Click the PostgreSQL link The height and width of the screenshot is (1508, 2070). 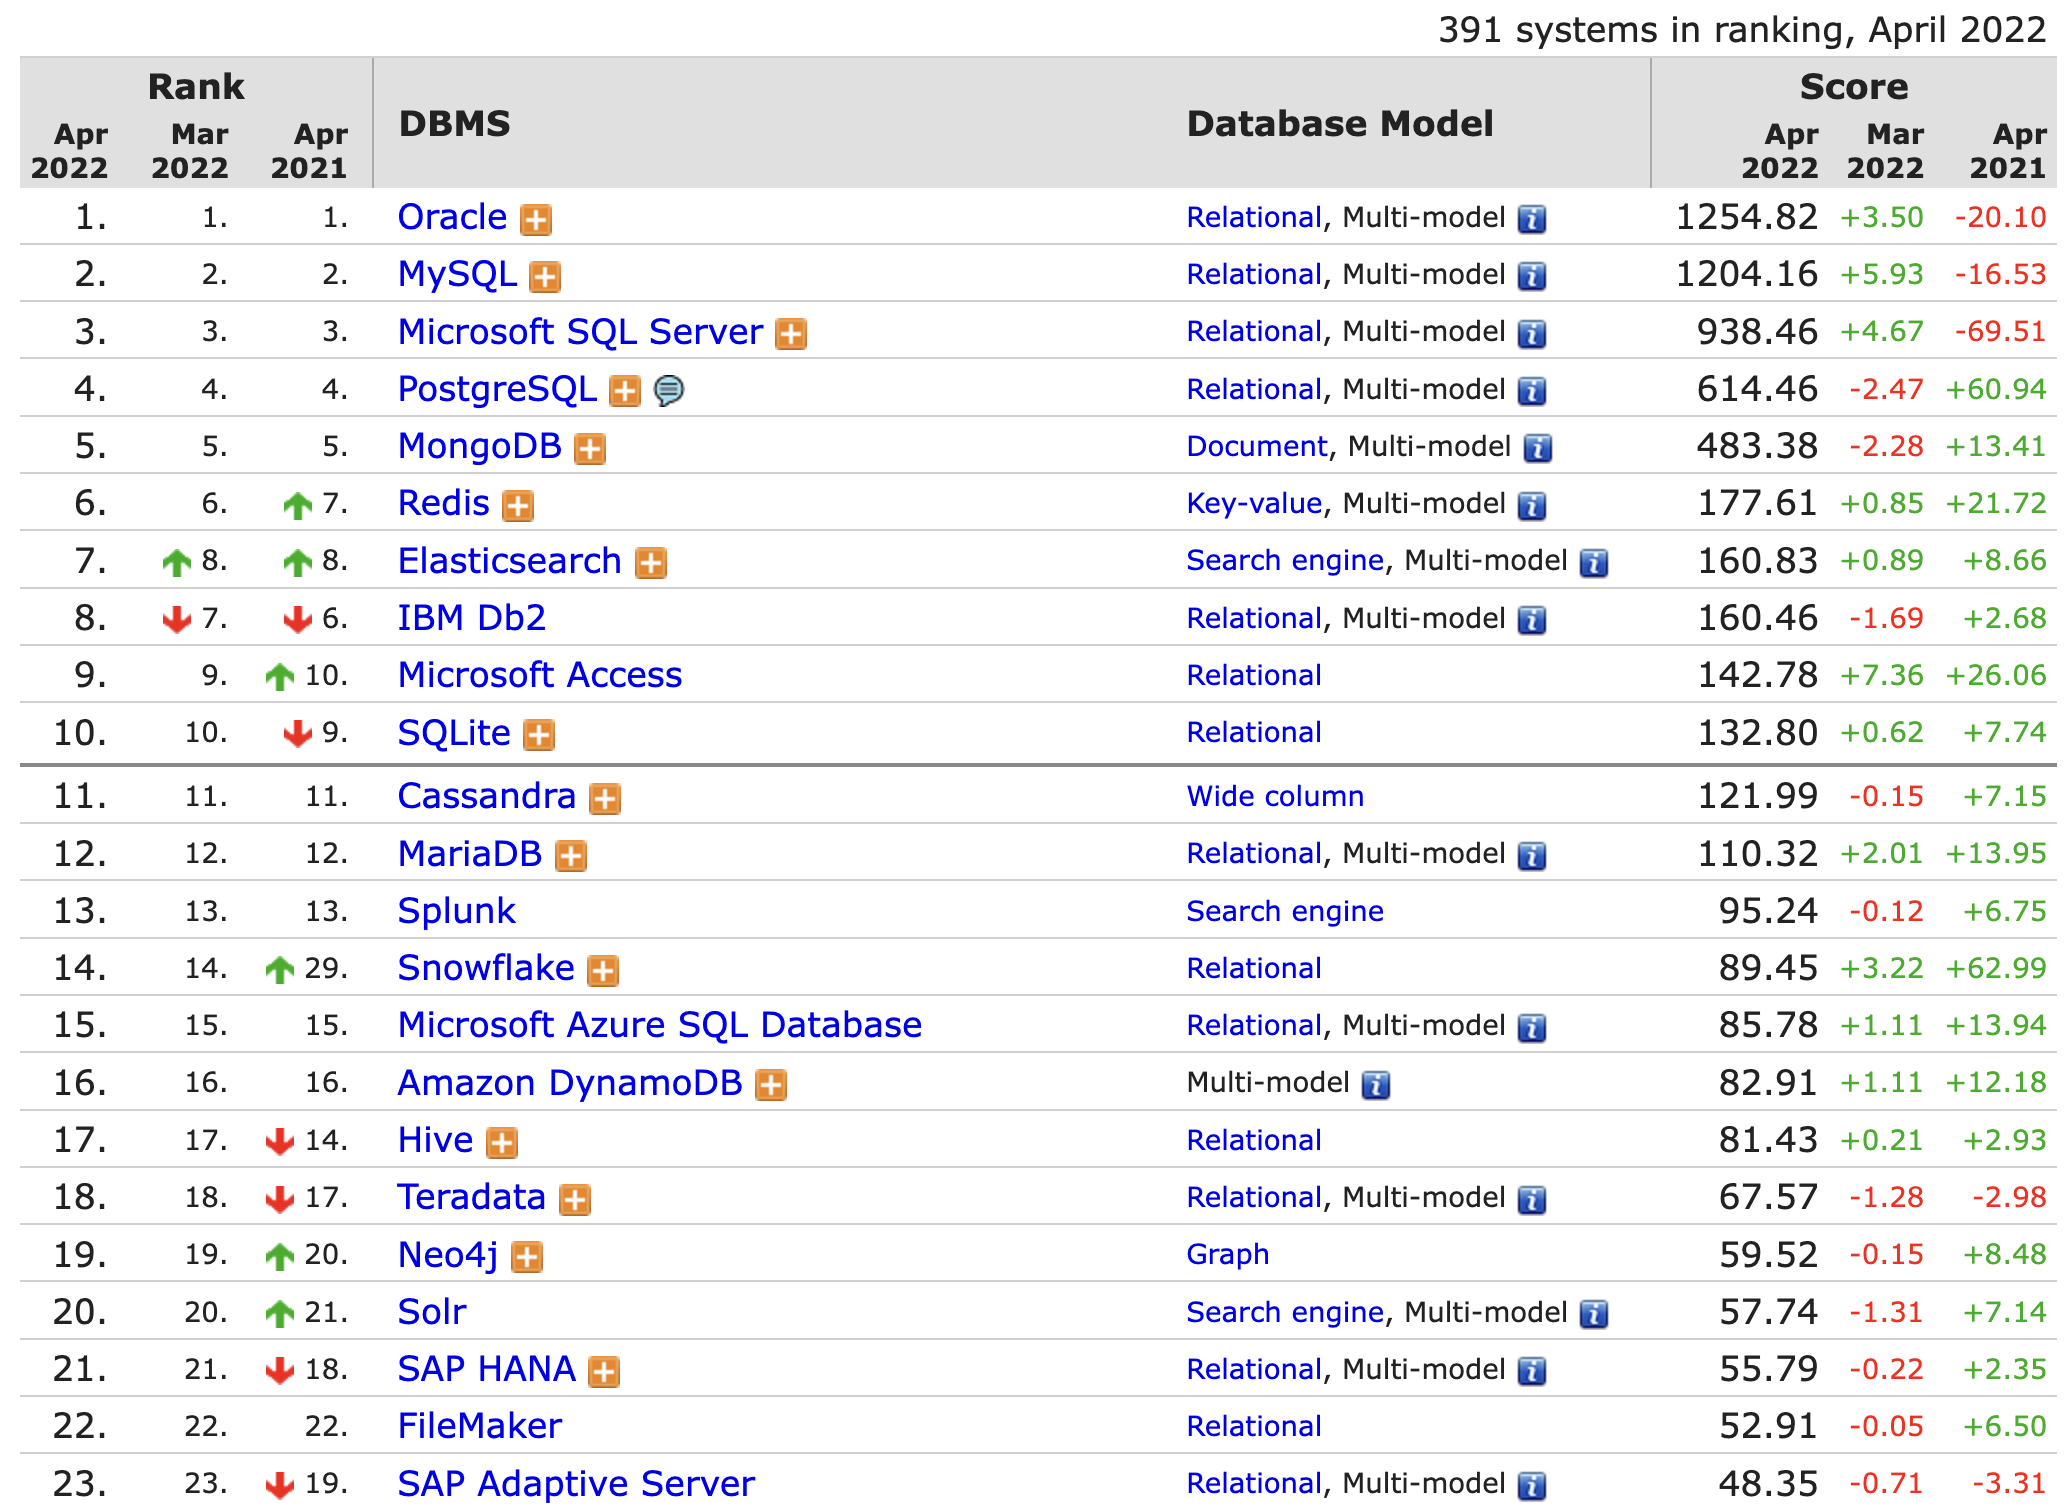[497, 389]
